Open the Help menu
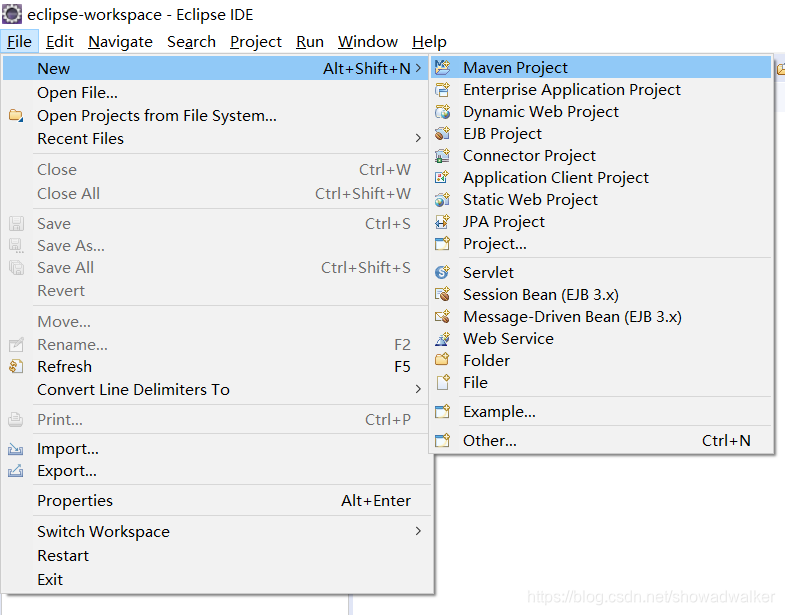This screenshot has height=615, width=785. tap(429, 42)
